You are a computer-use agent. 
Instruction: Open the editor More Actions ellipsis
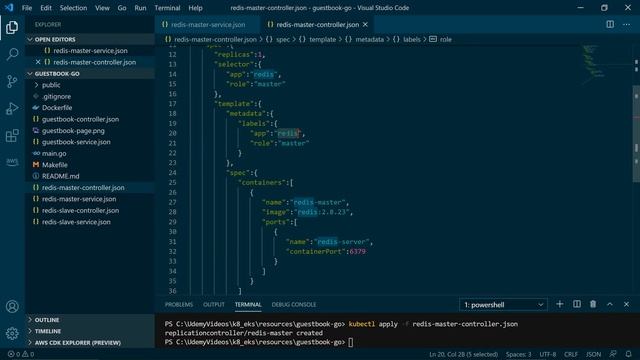coord(627,24)
